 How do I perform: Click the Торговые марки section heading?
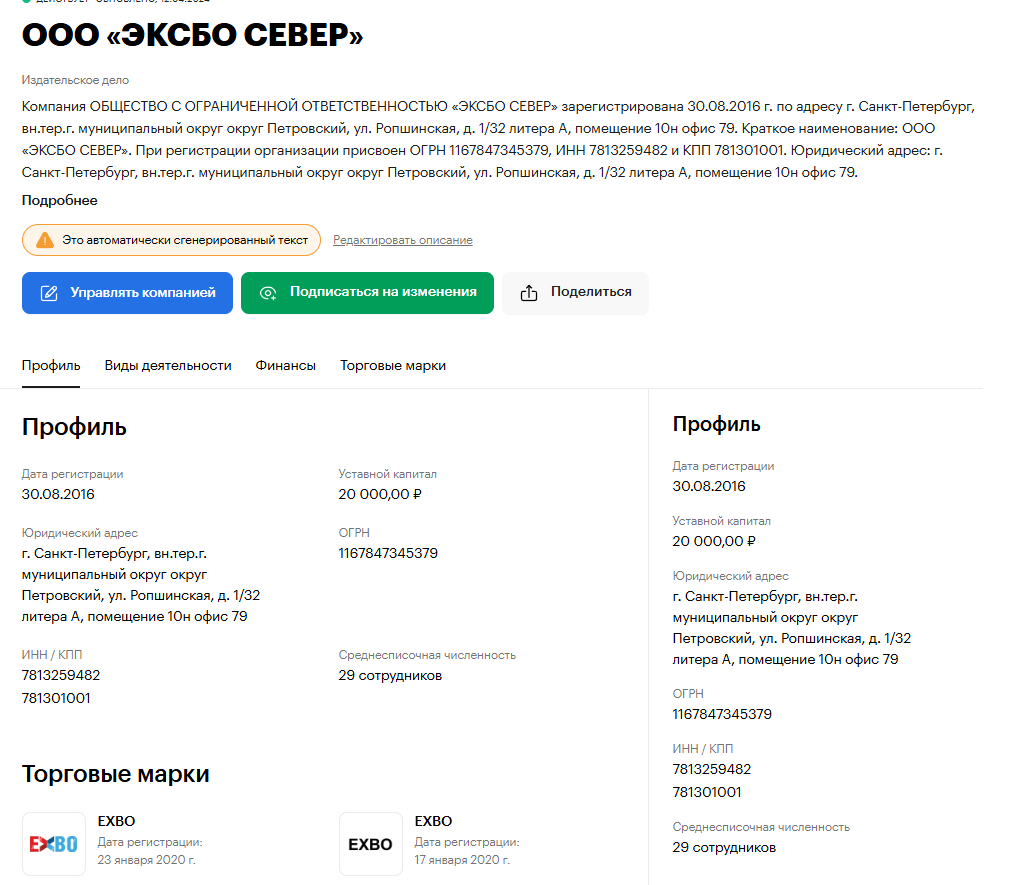pyautogui.click(x=115, y=774)
